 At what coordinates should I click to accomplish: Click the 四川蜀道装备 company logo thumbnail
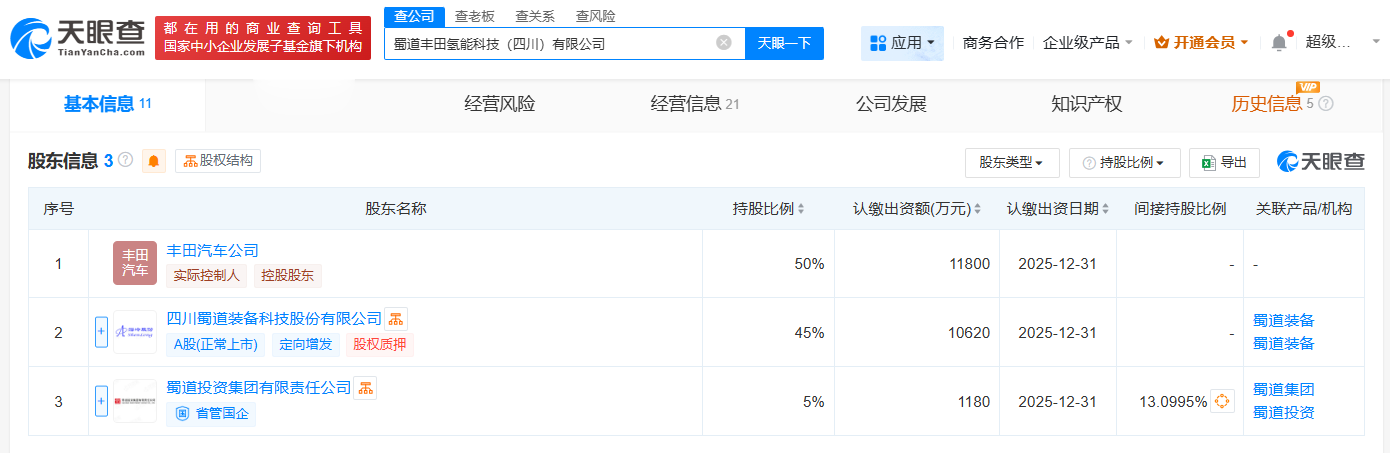tap(135, 332)
